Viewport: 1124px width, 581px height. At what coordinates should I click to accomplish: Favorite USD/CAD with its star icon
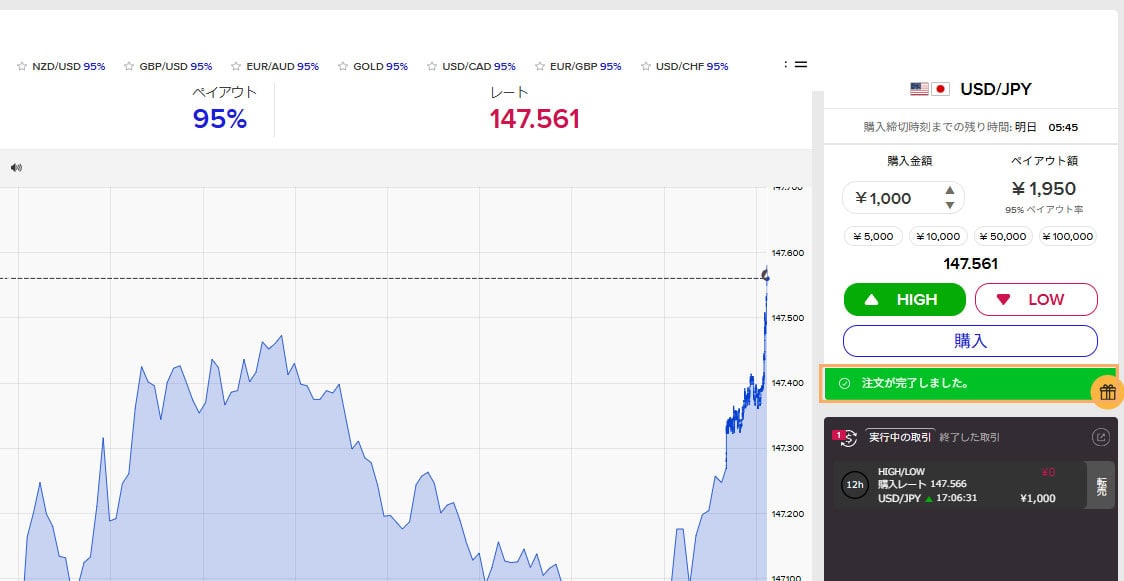click(432, 67)
